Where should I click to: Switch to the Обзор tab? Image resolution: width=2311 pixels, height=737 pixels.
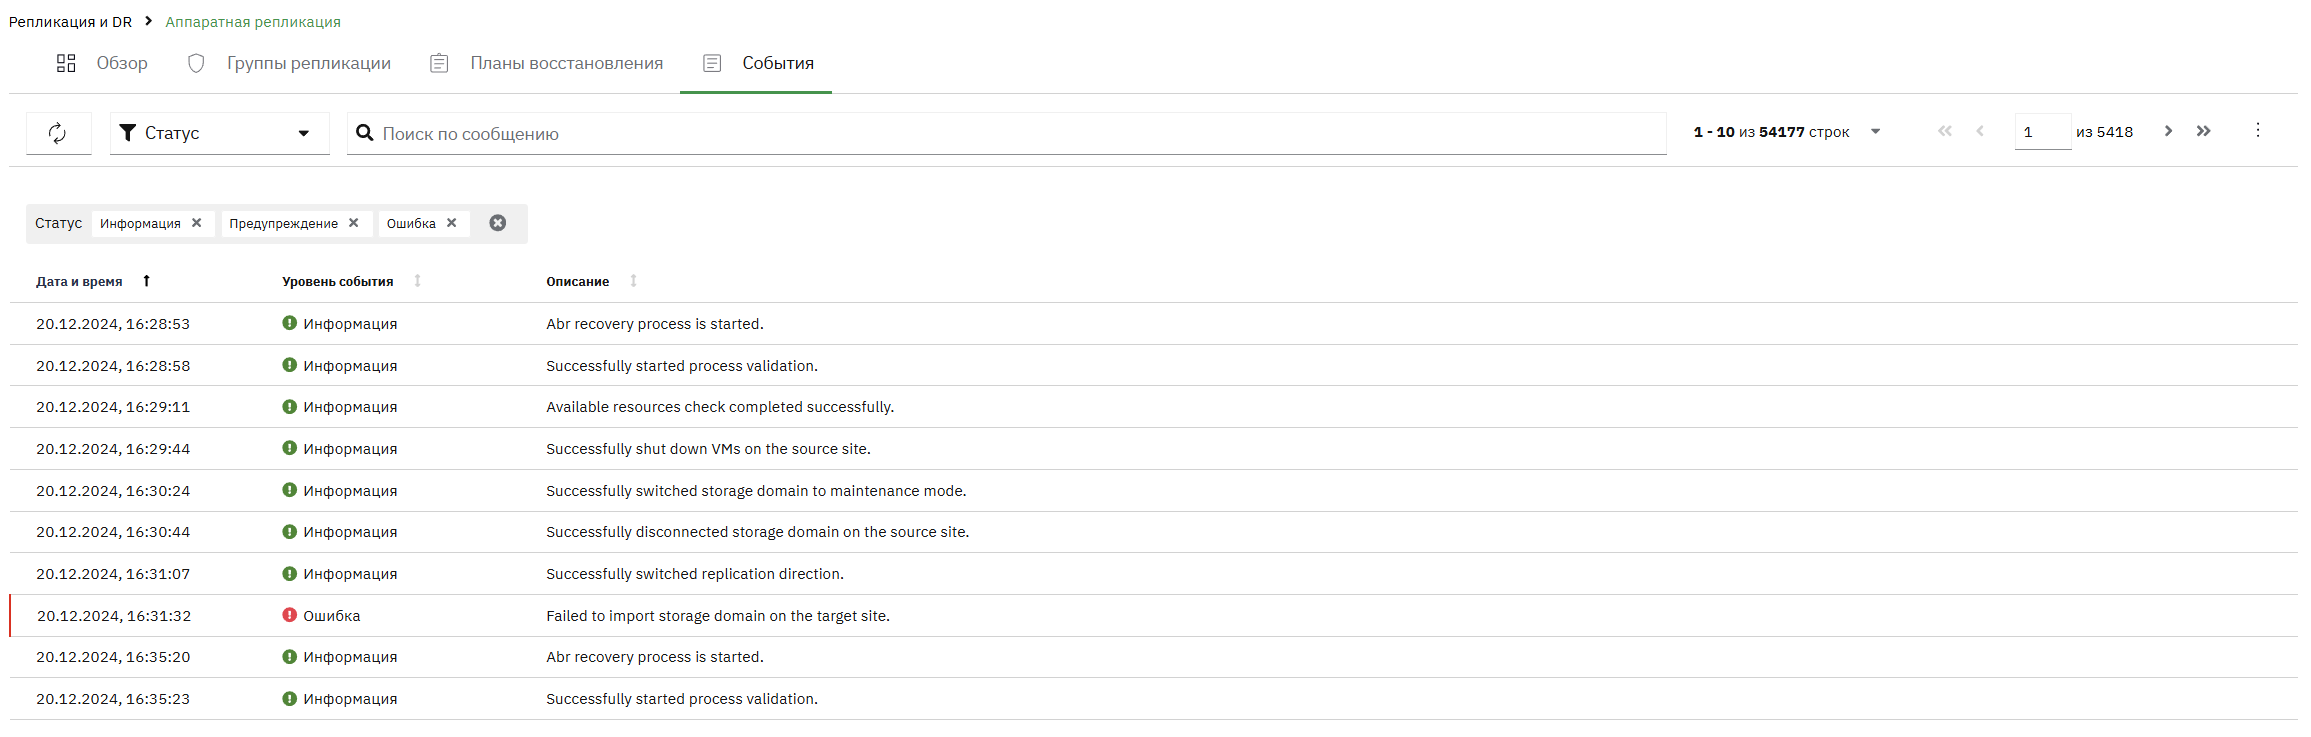click(102, 63)
